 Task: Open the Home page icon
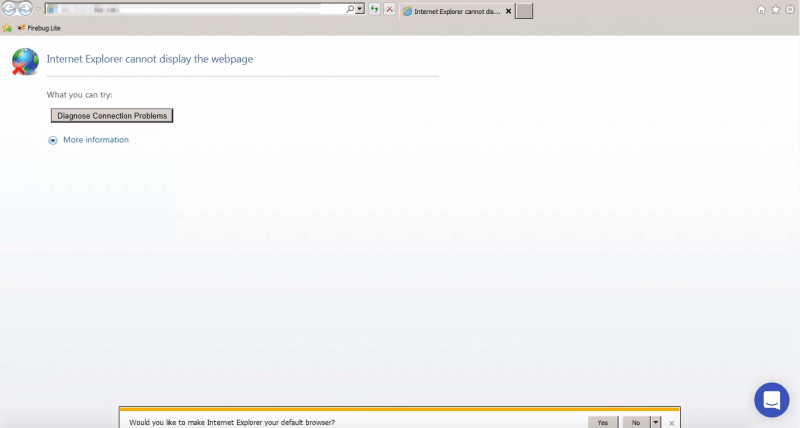761,9
